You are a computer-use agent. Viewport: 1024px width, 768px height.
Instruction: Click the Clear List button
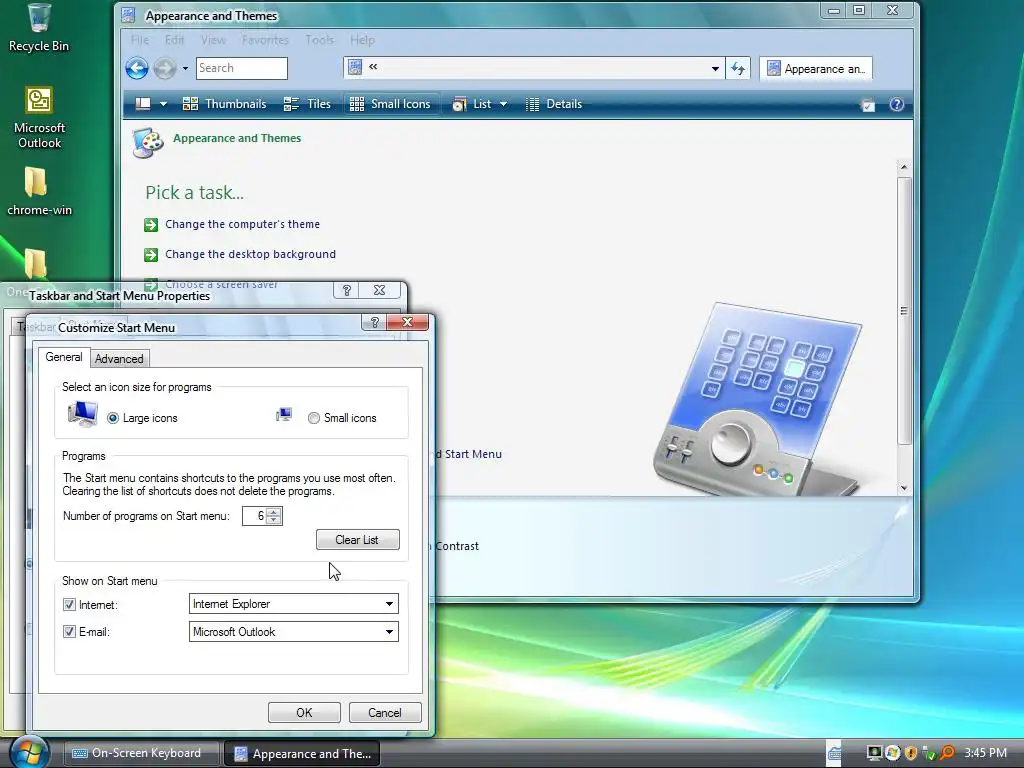click(x=358, y=540)
